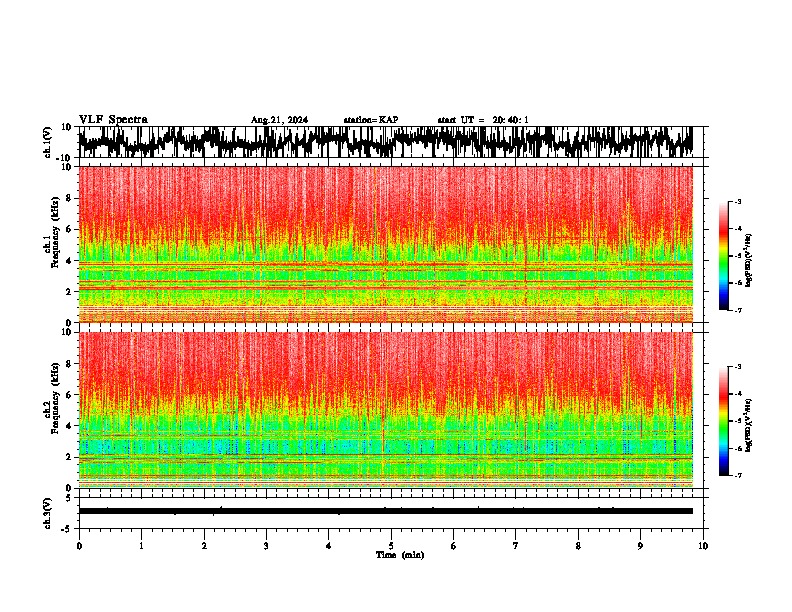
Task: Click the 'station=KAP' label
Action: coord(371,120)
